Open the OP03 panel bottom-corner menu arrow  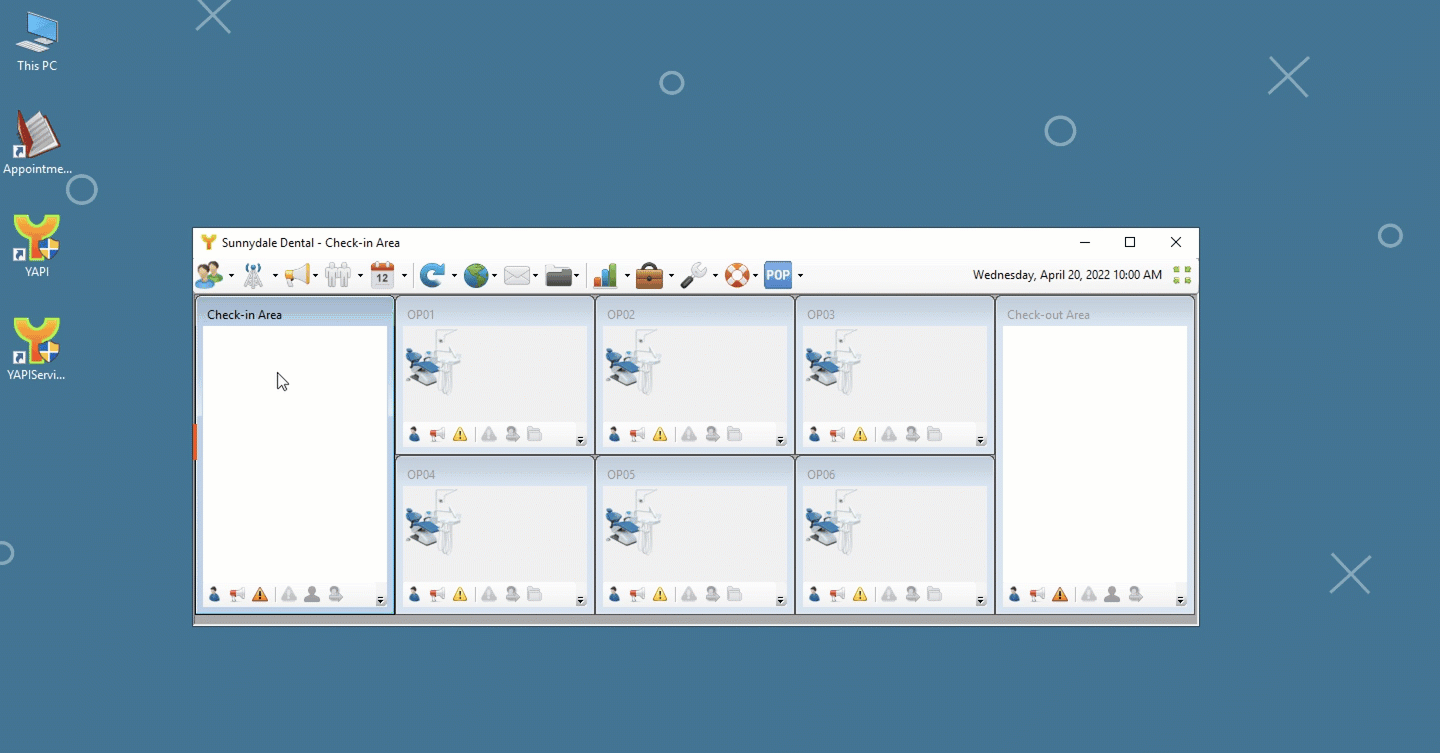click(x=981, y=441)
